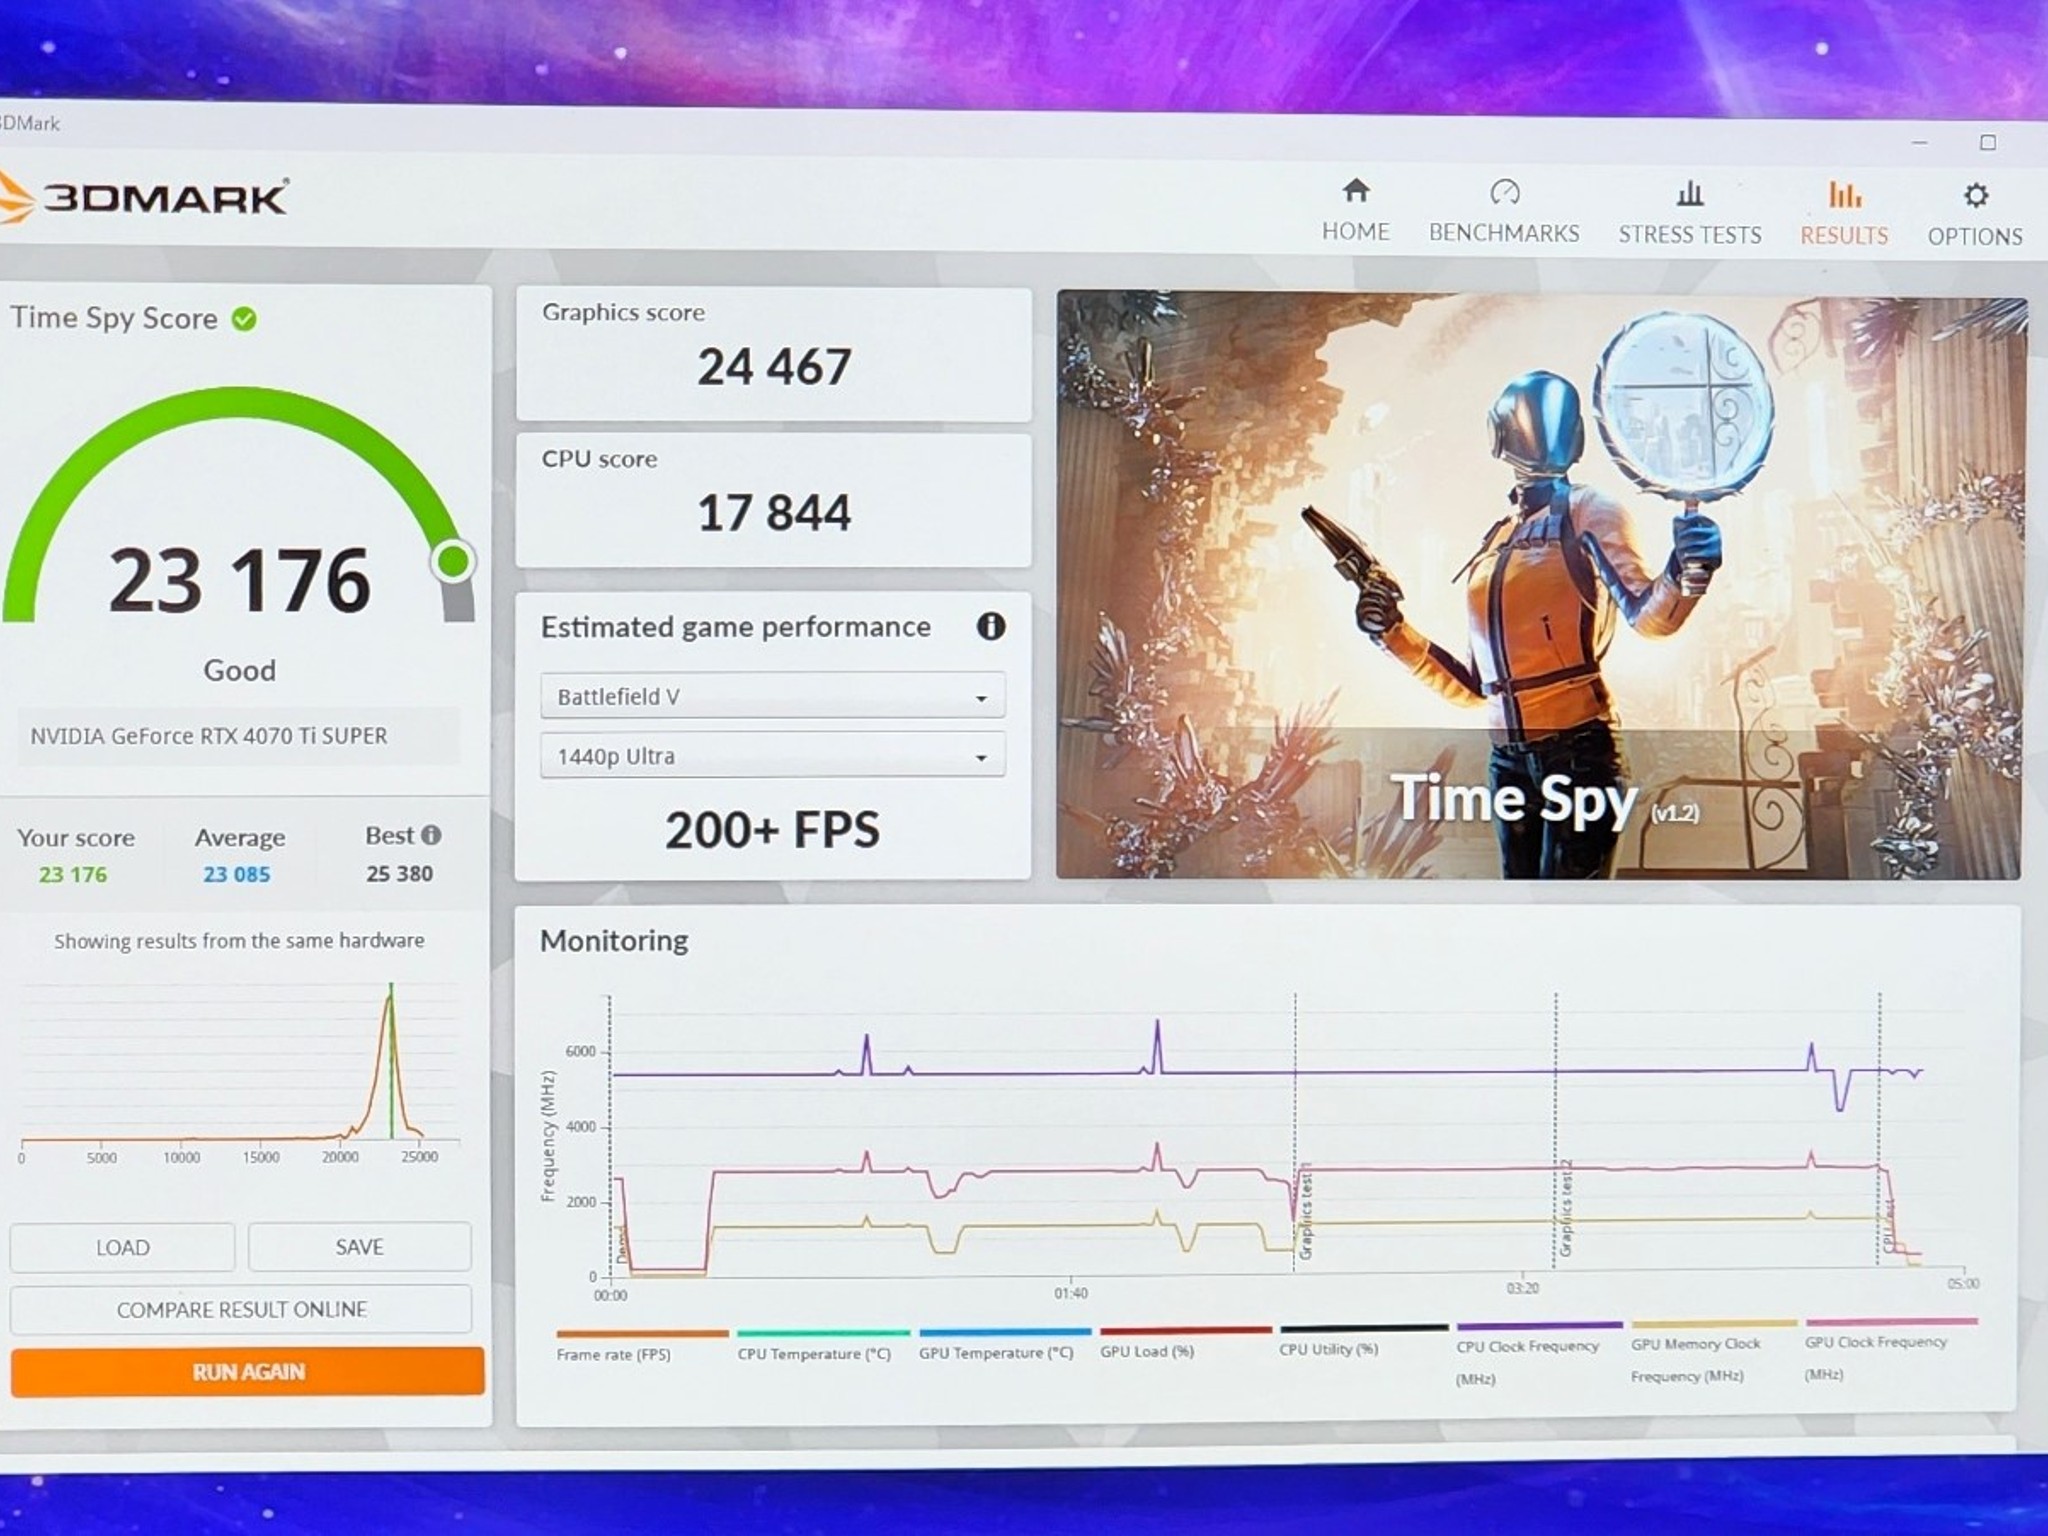Screen dimensions: 2048x1536
Task: Click COMPARE RESULT ONLINE button
Action: (241, 1309)
